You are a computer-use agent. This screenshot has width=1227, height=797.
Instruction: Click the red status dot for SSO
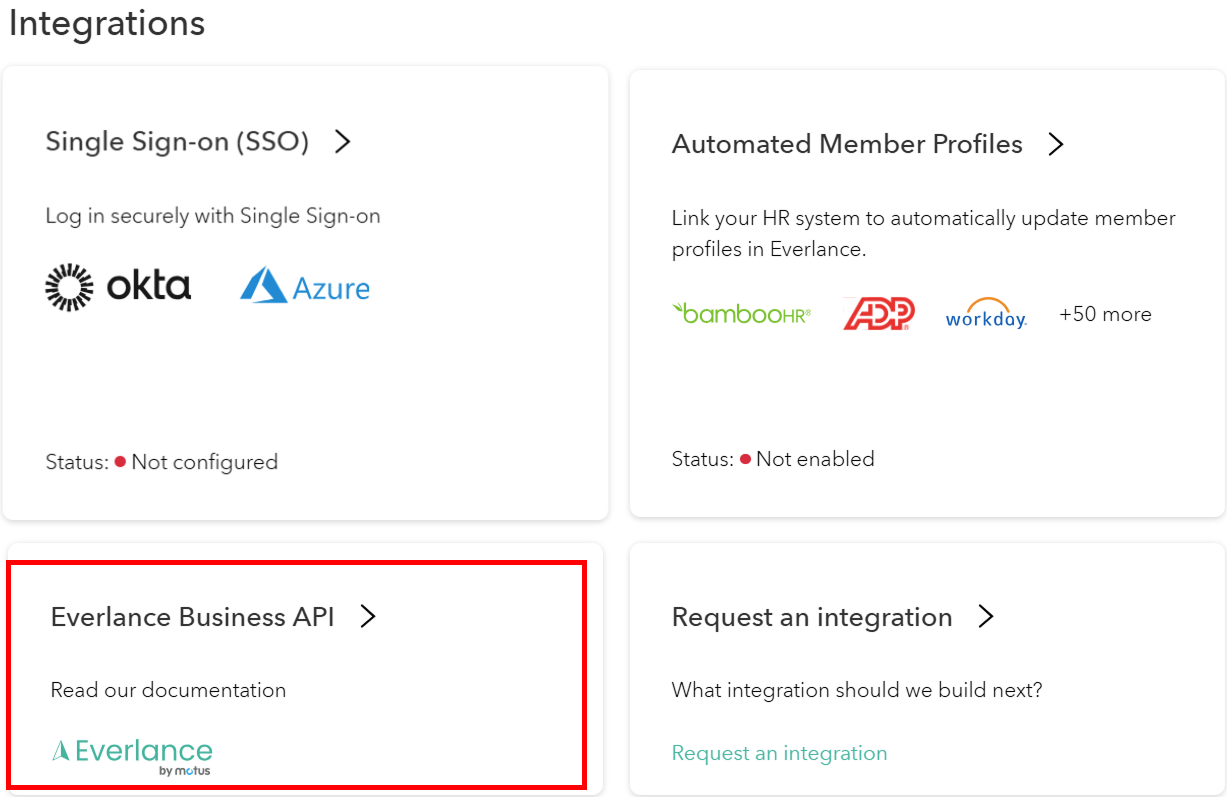coord(120,462)
